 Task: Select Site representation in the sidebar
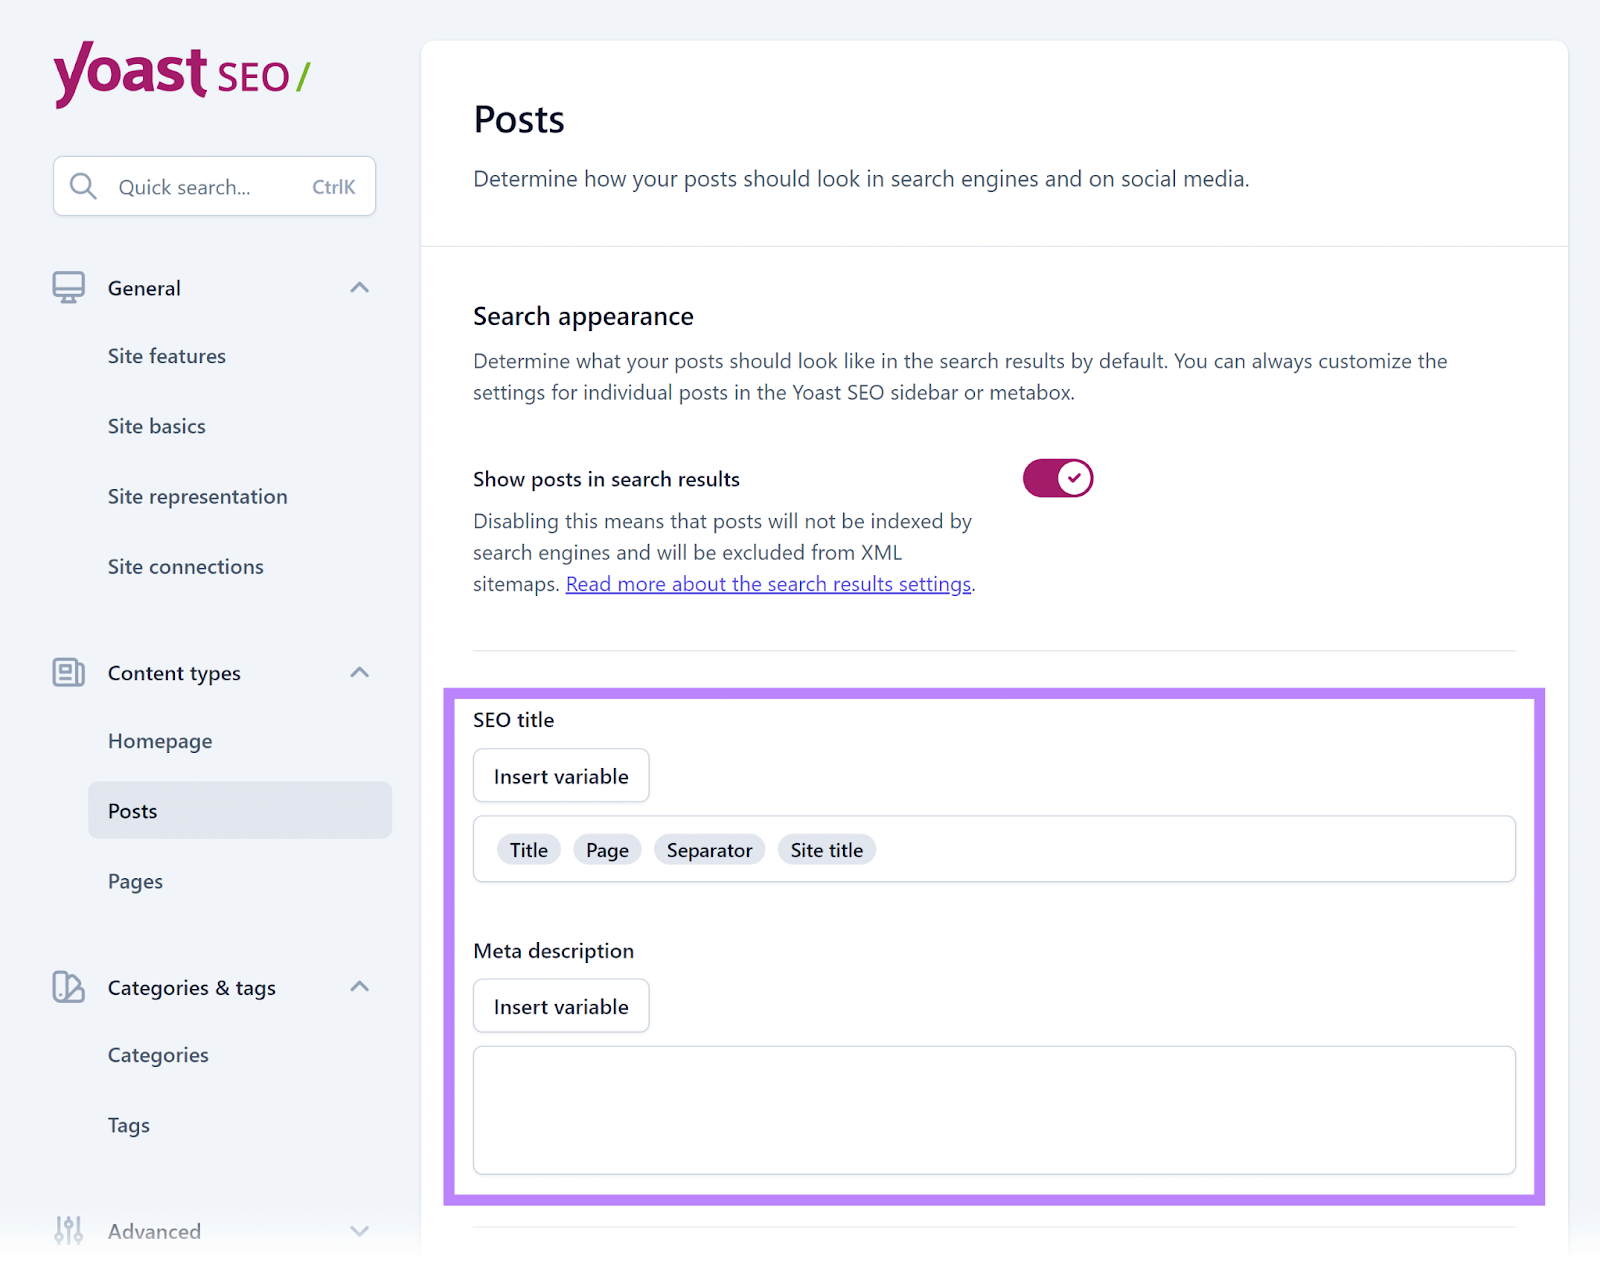(197, 496)
